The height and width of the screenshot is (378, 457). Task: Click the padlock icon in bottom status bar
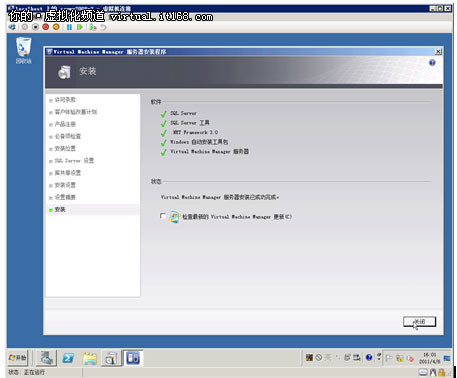coord(442,372)
